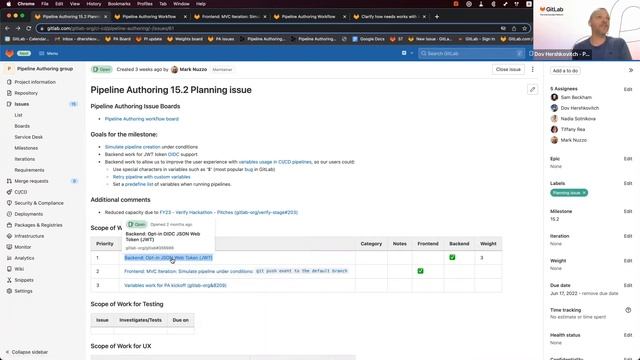Click the GitLab logo in header
Screen dimensions: 640x360
pyautogui.click(x=9, y=53)
